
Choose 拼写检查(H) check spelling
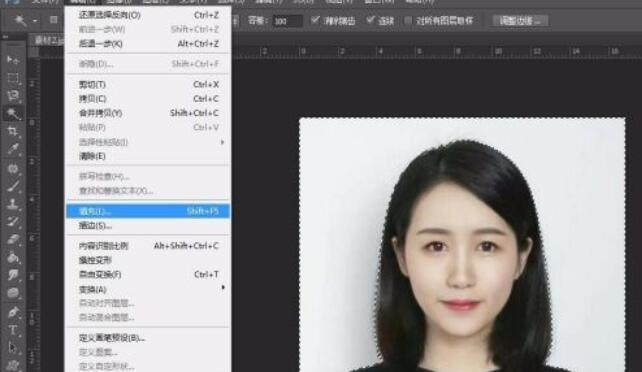pyautogui.click(x=148, y=177)
